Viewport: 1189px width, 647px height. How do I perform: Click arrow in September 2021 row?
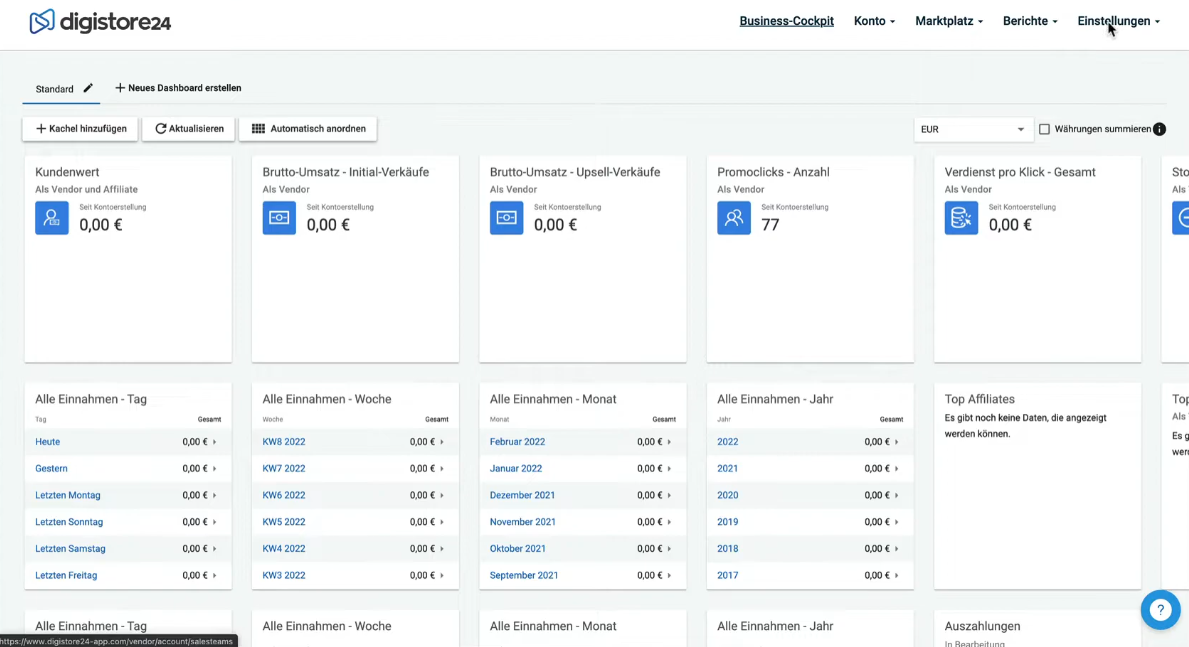[670, 576]
